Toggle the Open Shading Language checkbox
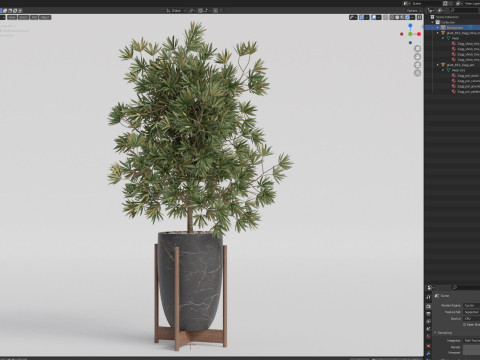 (464, 325)
